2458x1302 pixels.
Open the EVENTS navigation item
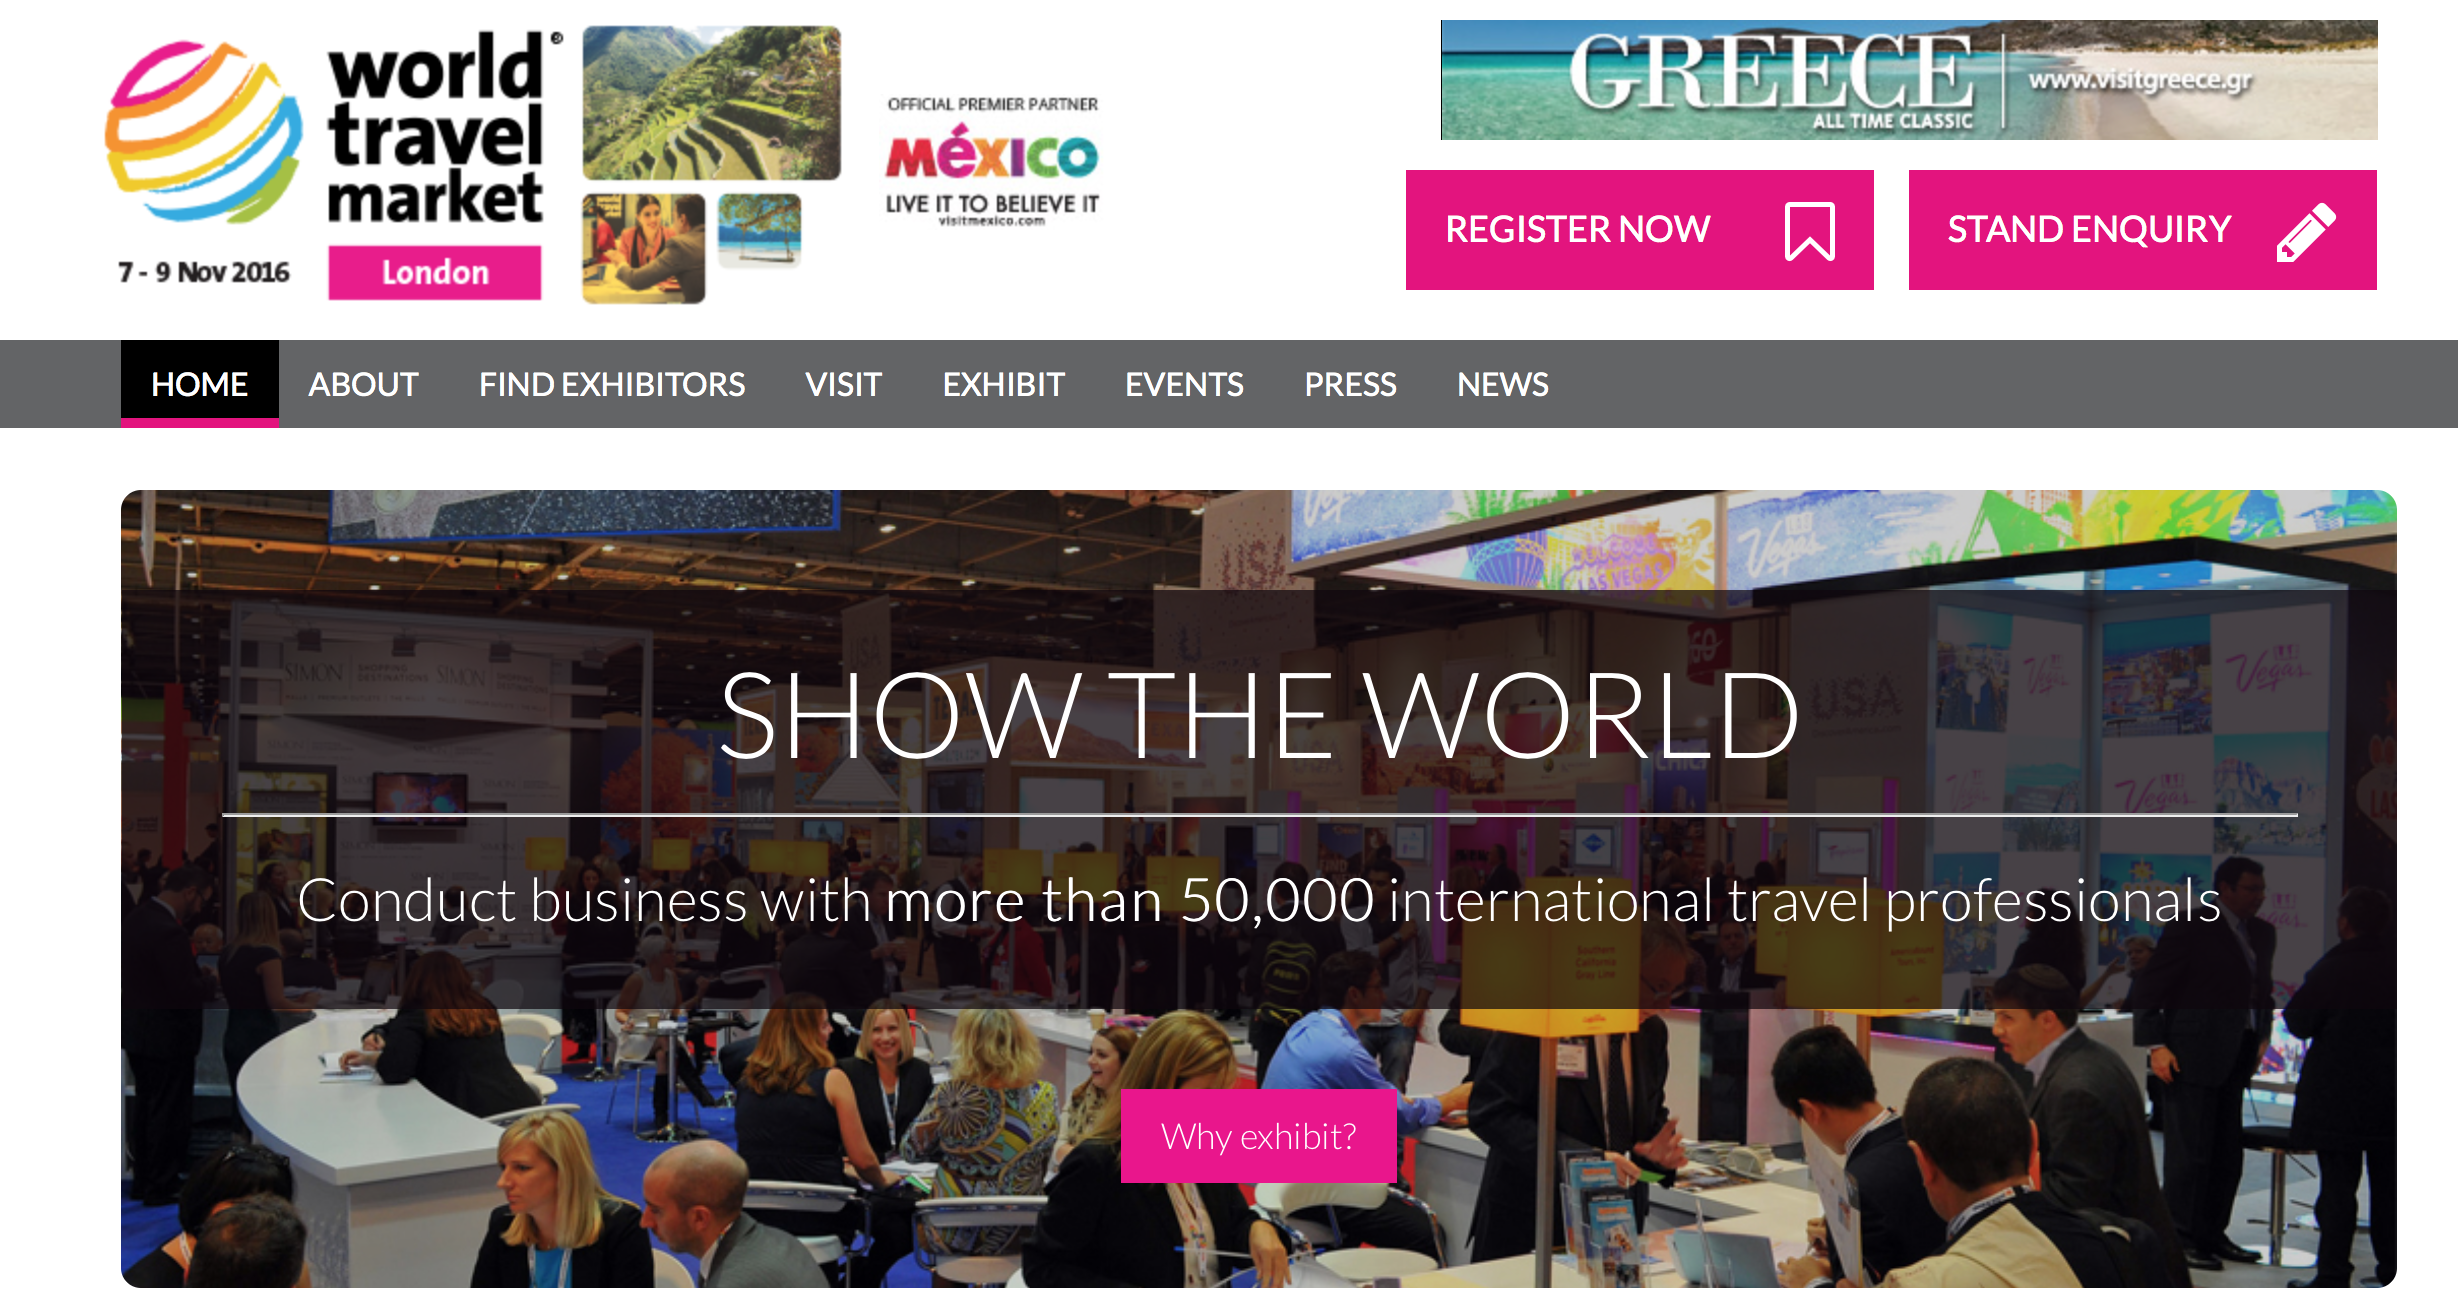(1185, 384)
